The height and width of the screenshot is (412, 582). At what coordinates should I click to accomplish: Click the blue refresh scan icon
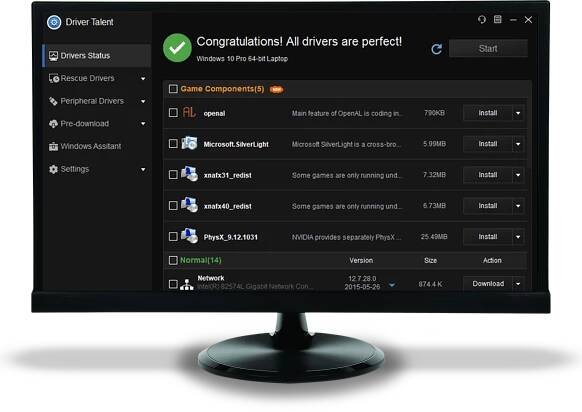point(436,49)
